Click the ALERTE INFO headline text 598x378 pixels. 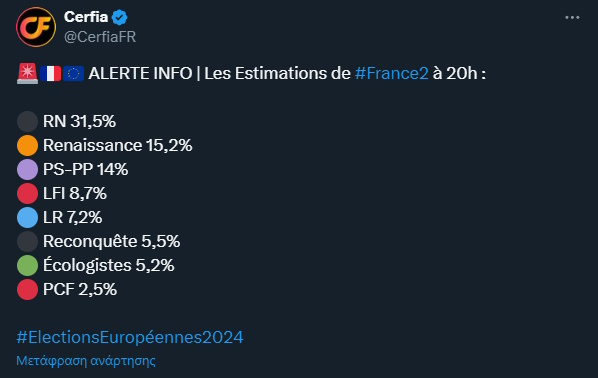click(x=140, y=73)
